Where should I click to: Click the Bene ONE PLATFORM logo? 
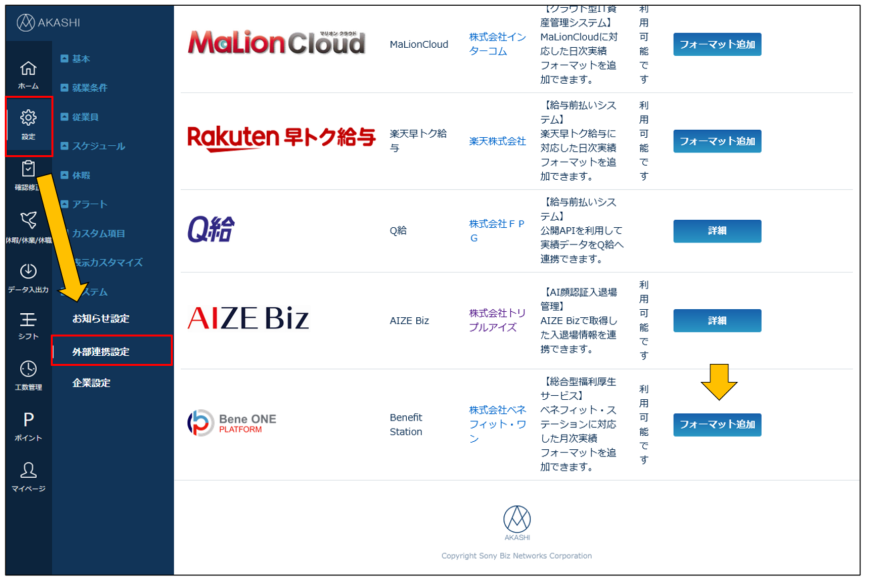231,423
